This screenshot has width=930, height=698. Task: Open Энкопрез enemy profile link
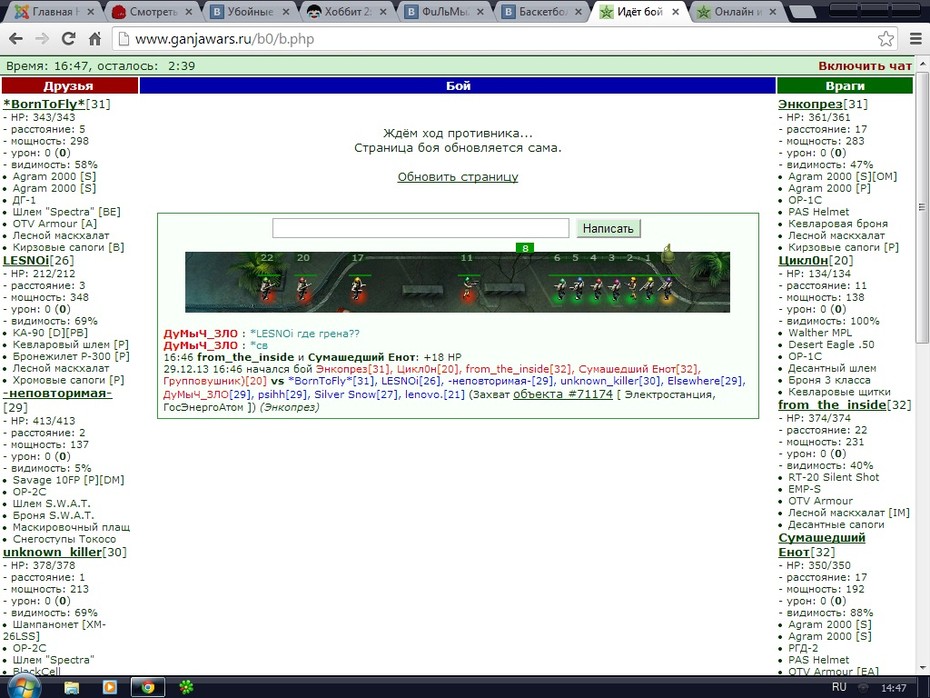click(x=810, y=104)
